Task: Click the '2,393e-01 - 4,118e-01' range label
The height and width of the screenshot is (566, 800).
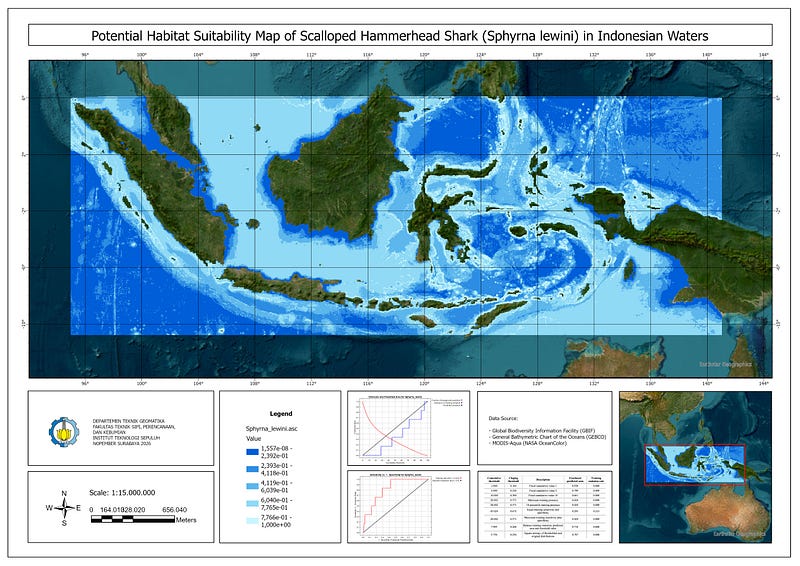Action: (277, 470)
